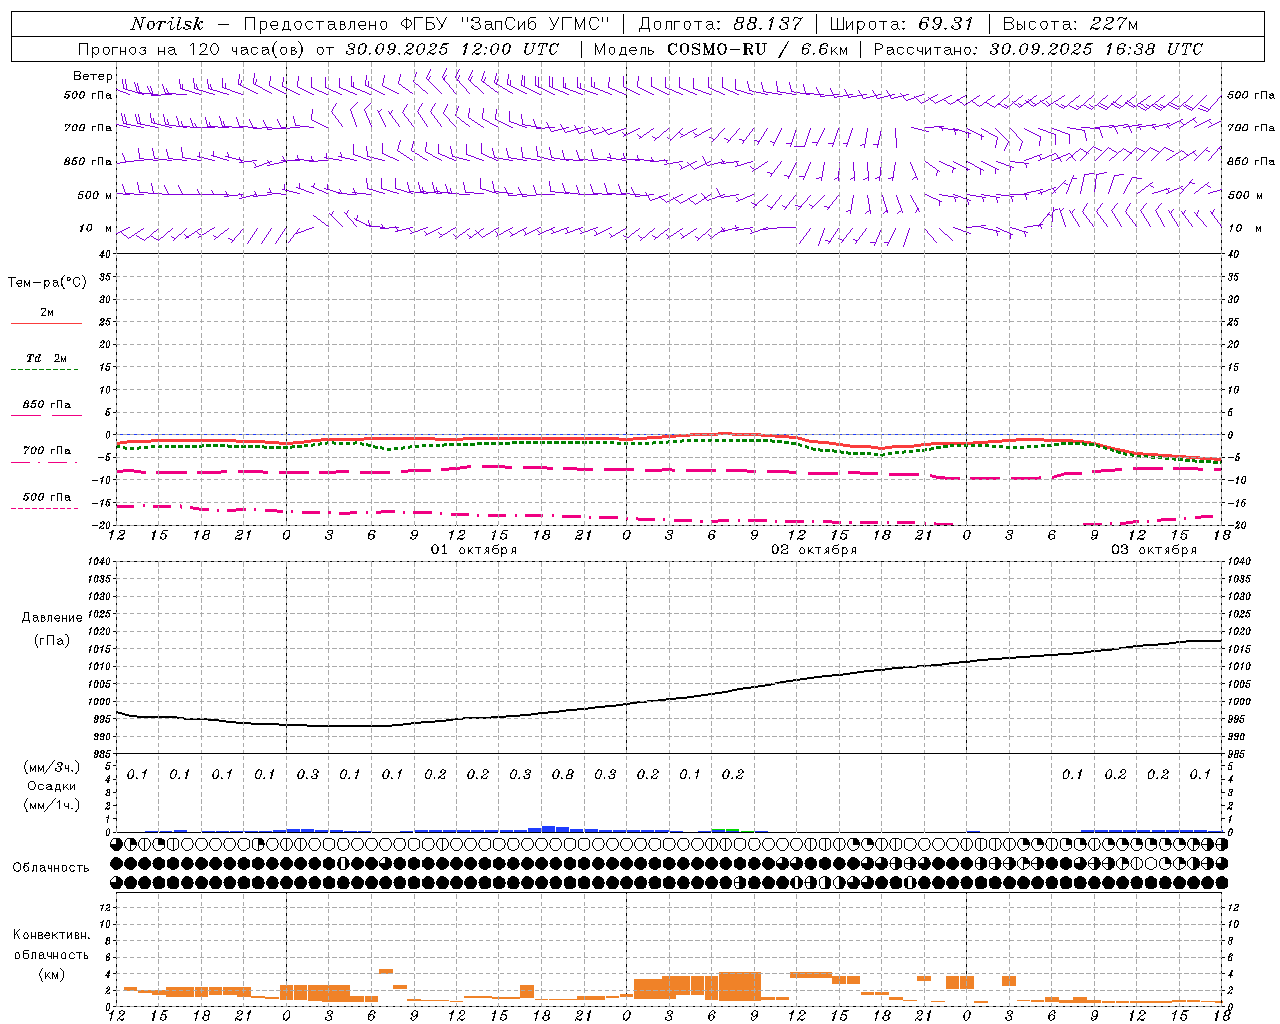Click the "03 октября" date label

coord(1154,550)
